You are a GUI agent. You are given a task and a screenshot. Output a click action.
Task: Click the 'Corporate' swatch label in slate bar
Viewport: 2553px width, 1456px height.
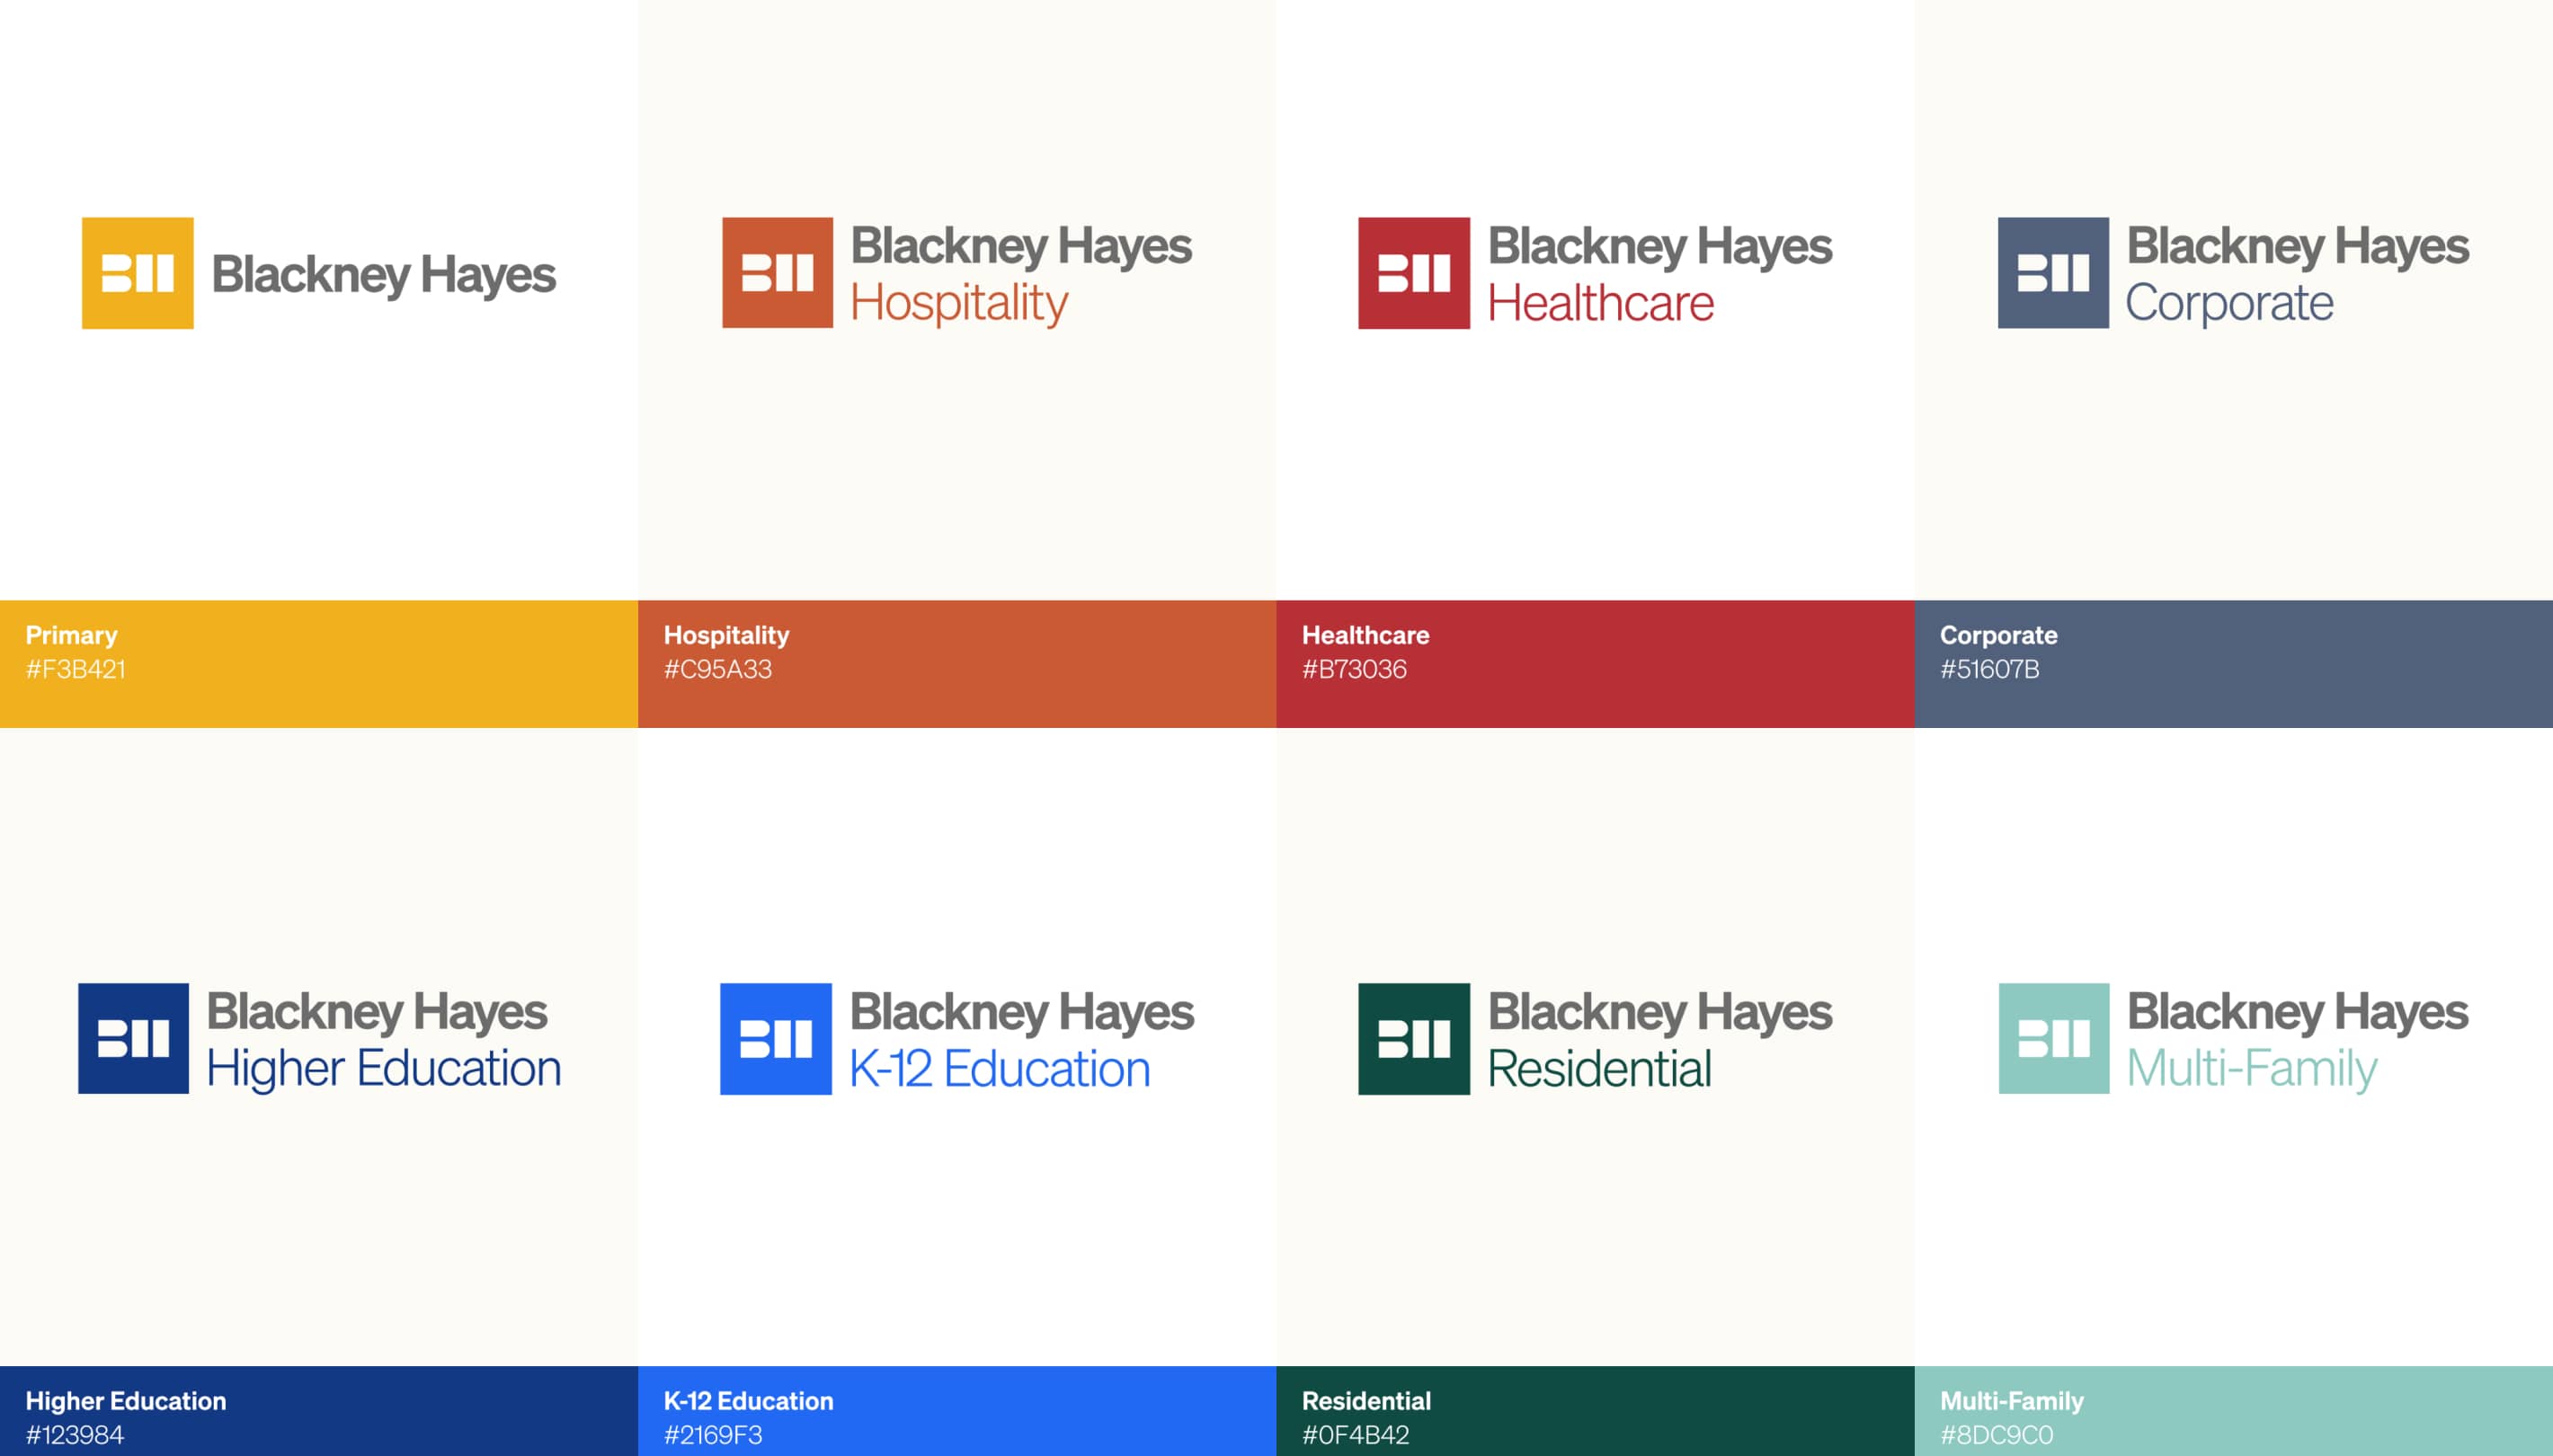point(1999,636)
